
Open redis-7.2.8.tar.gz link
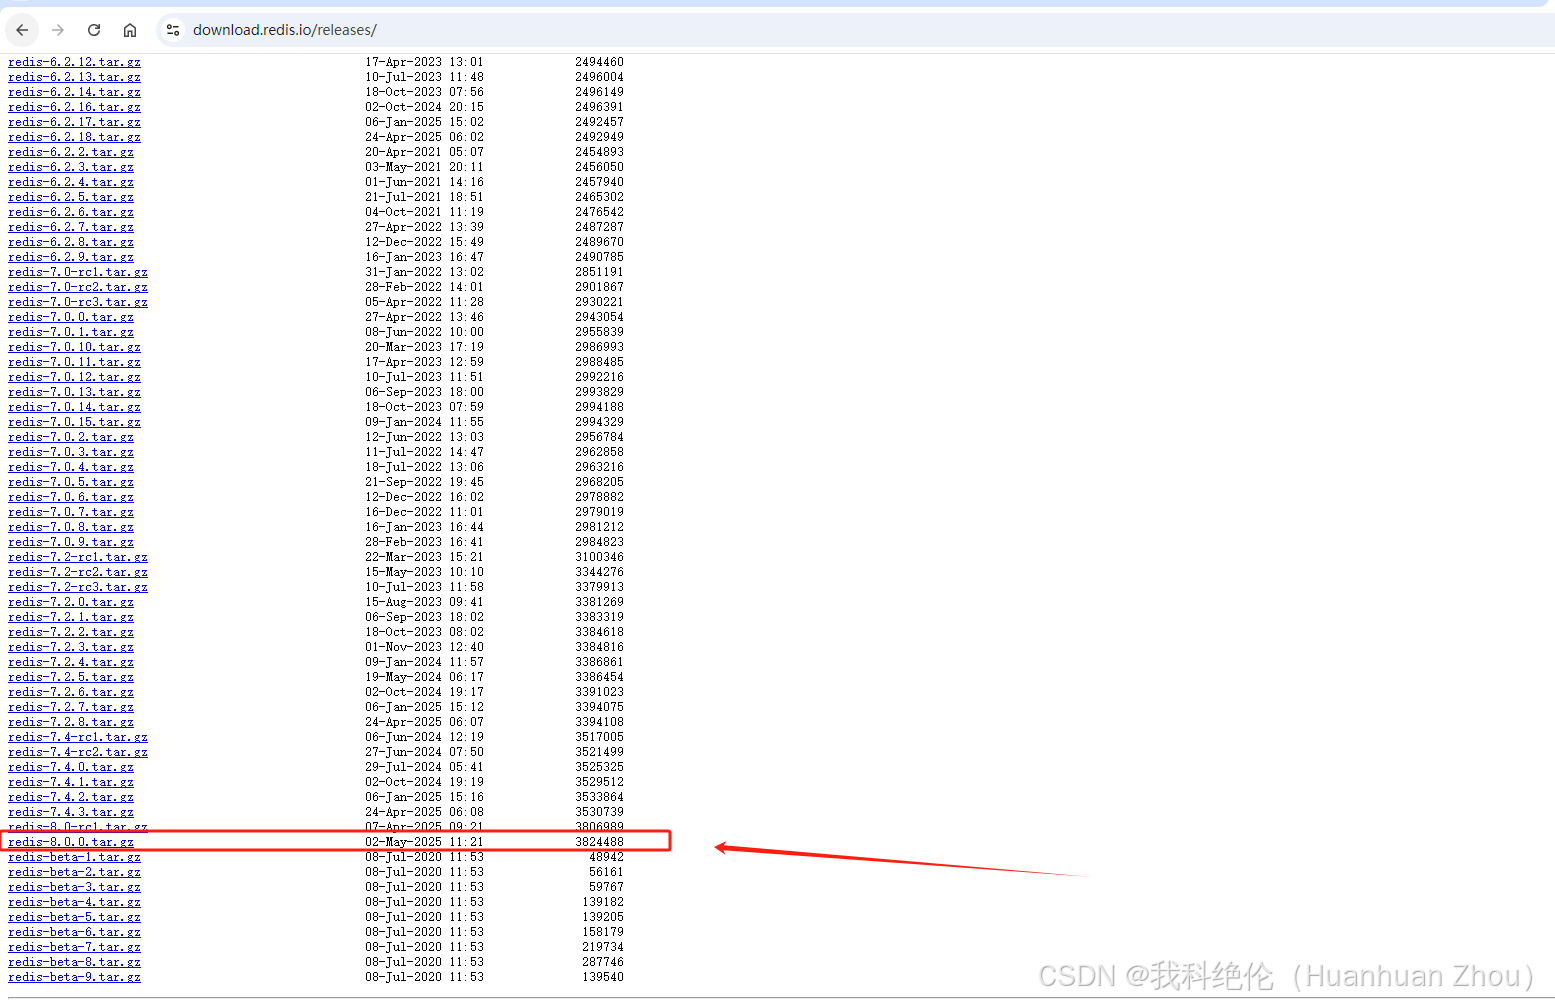point(71,722)
